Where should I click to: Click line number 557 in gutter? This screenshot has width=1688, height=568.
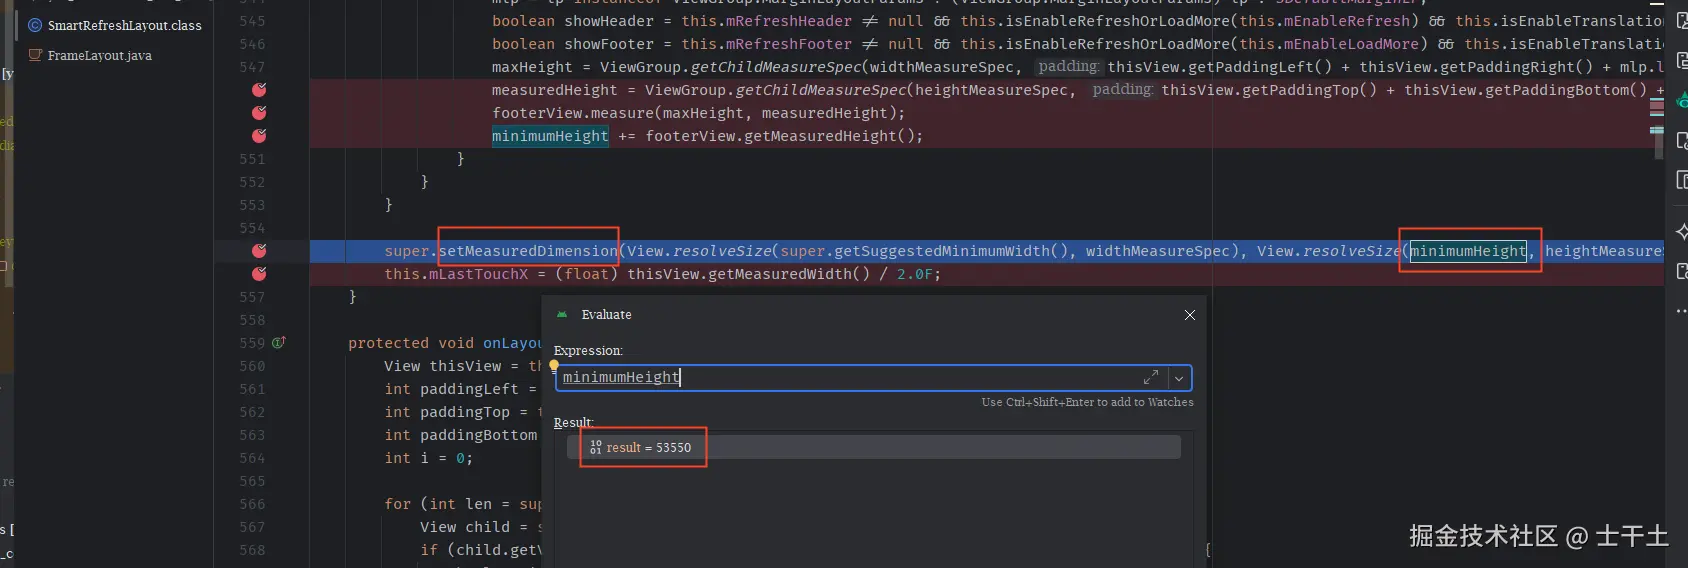pyautogui.click(x=252, y=297)
